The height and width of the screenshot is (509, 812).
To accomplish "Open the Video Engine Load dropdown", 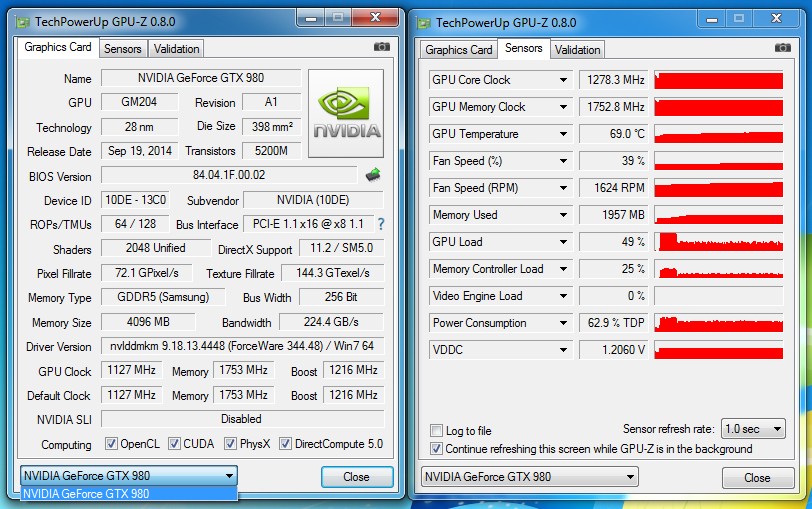I will click(x=563, y=296).
